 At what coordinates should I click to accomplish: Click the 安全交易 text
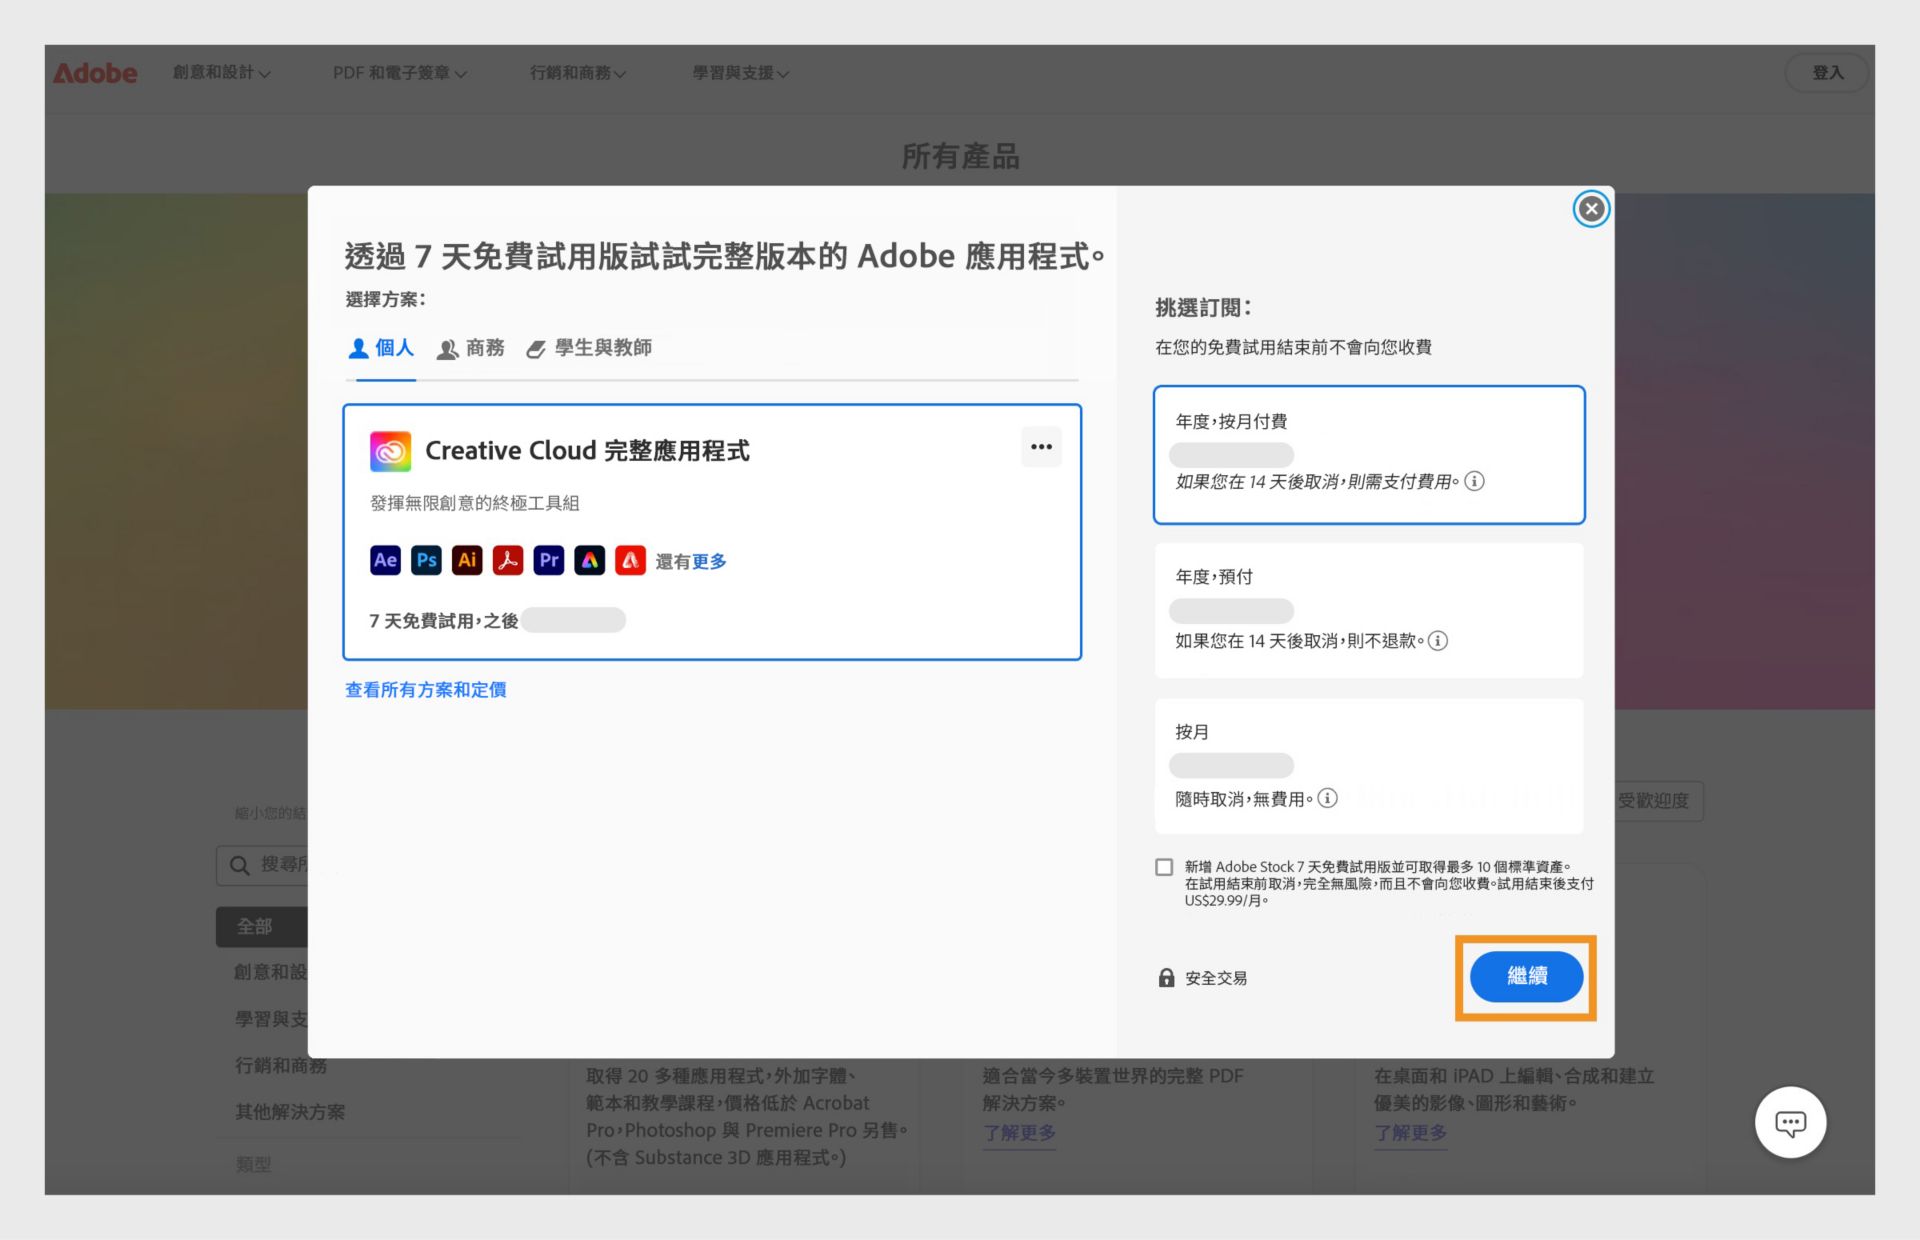[x=1216, y=978]
